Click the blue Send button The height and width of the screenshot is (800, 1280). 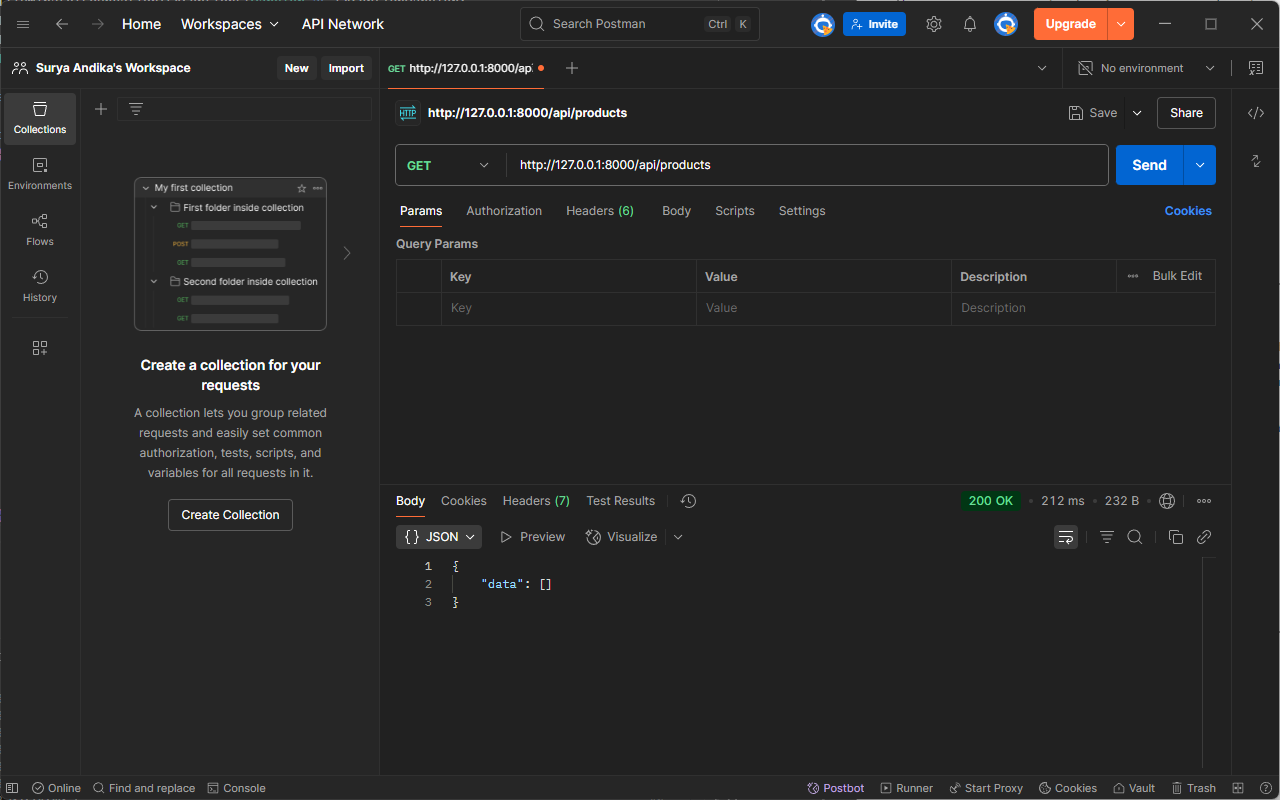(x=1149, y=165)
